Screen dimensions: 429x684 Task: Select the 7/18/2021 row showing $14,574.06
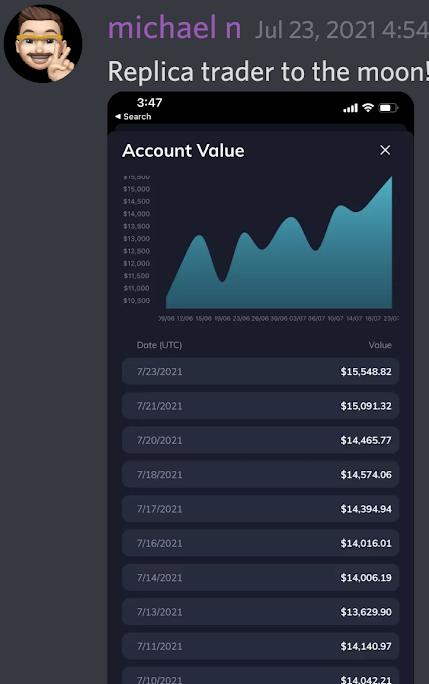[x=261, y=474]
